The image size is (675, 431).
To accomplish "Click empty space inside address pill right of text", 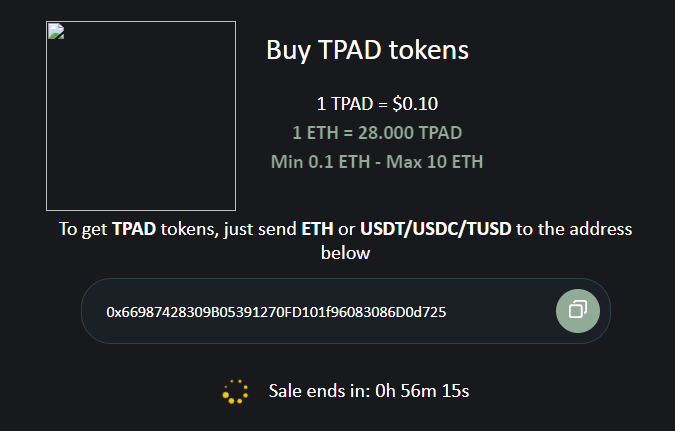I will 499,312.
